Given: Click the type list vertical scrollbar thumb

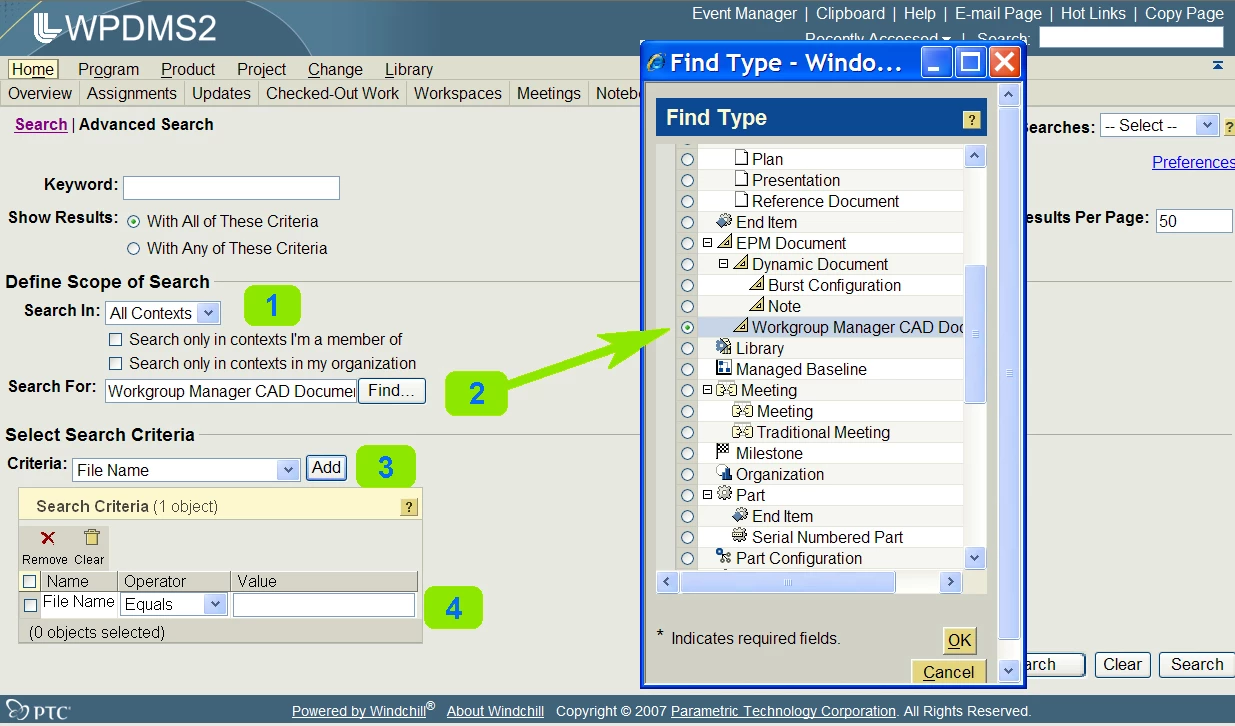Looking at the screenshot, I should click(976, 334).
